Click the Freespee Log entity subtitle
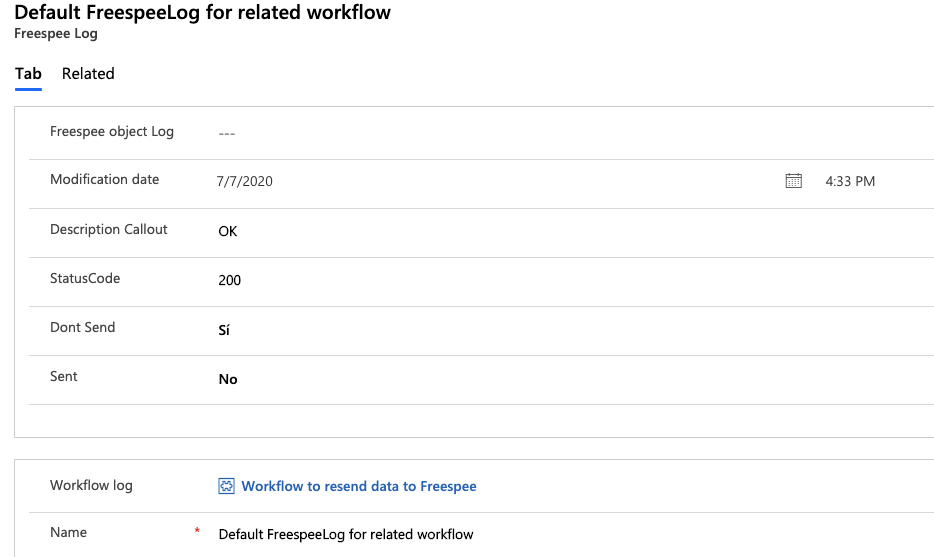This screenshot has width=934, height=557. [x=56, y=34]
